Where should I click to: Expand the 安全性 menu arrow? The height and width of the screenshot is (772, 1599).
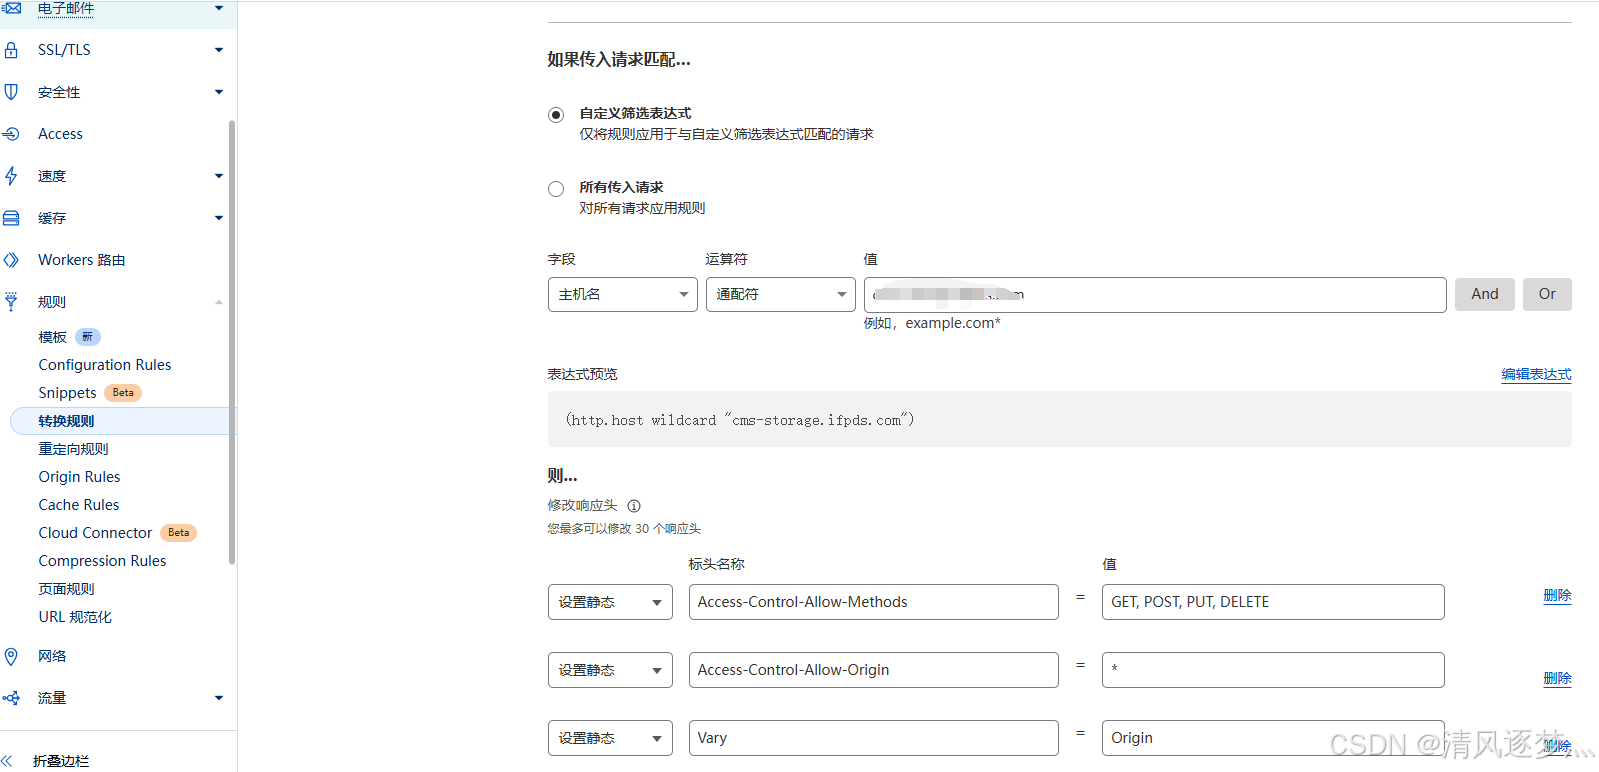[x=219, y=92]
